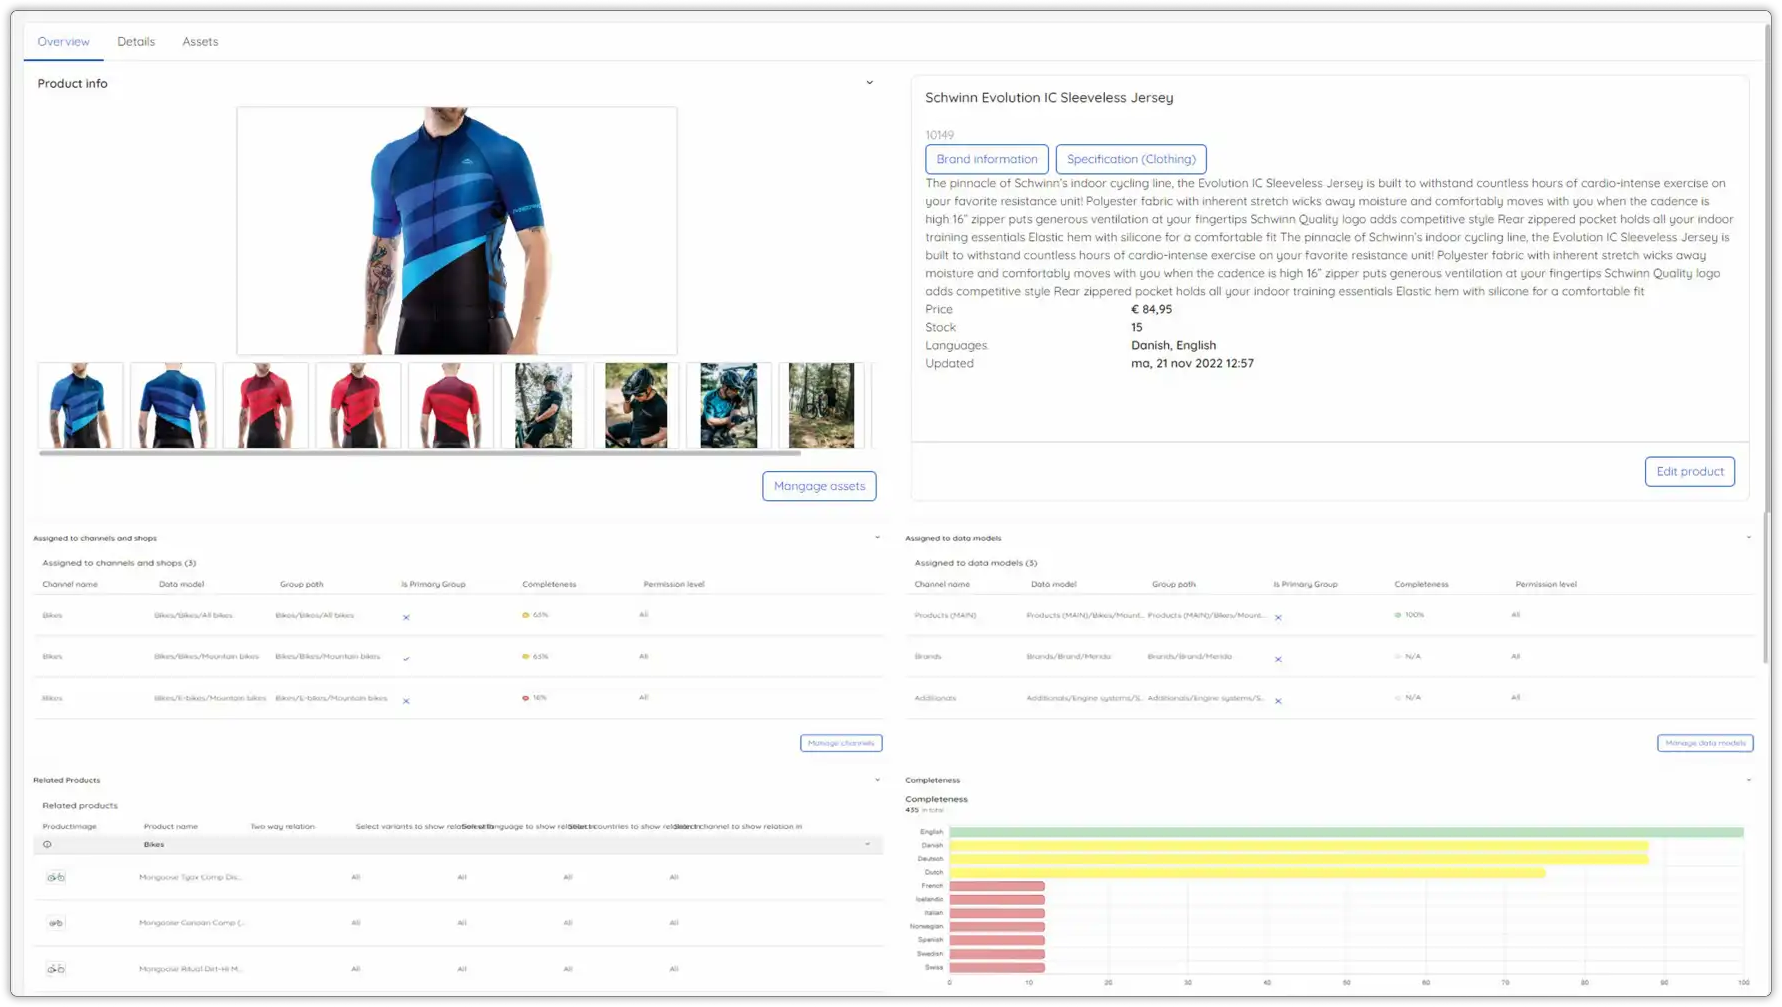Click the Mongoose Ritual Dirt product name
The height and width of the screenshot is (1007, 1782).
(x=190, y=969)
